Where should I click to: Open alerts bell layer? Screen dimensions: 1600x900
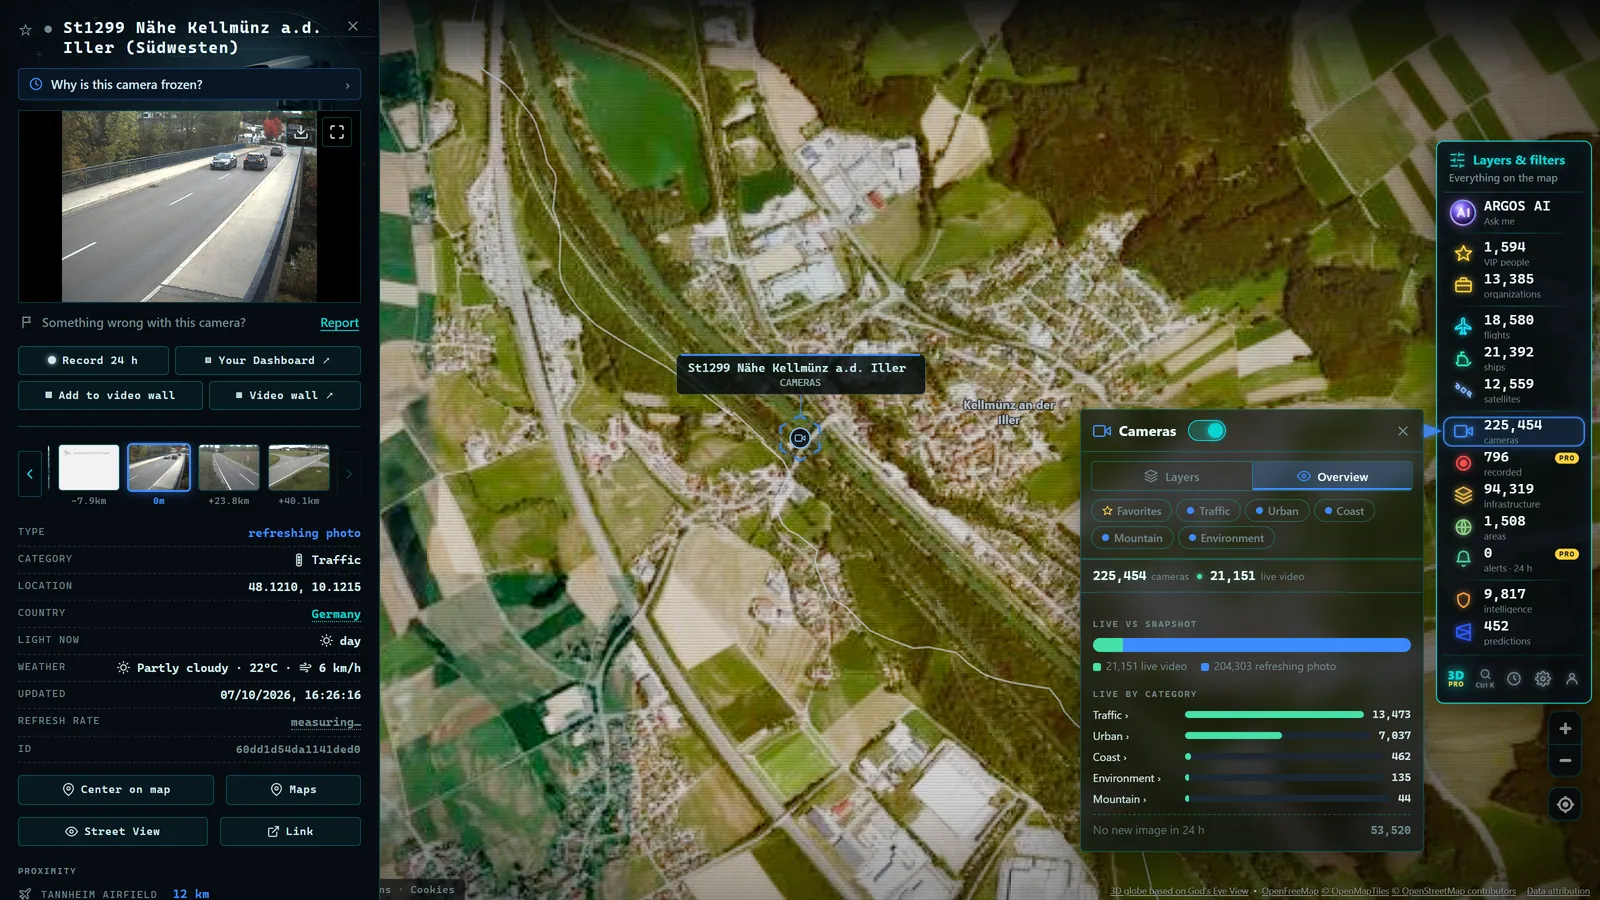click(1513, 559)
